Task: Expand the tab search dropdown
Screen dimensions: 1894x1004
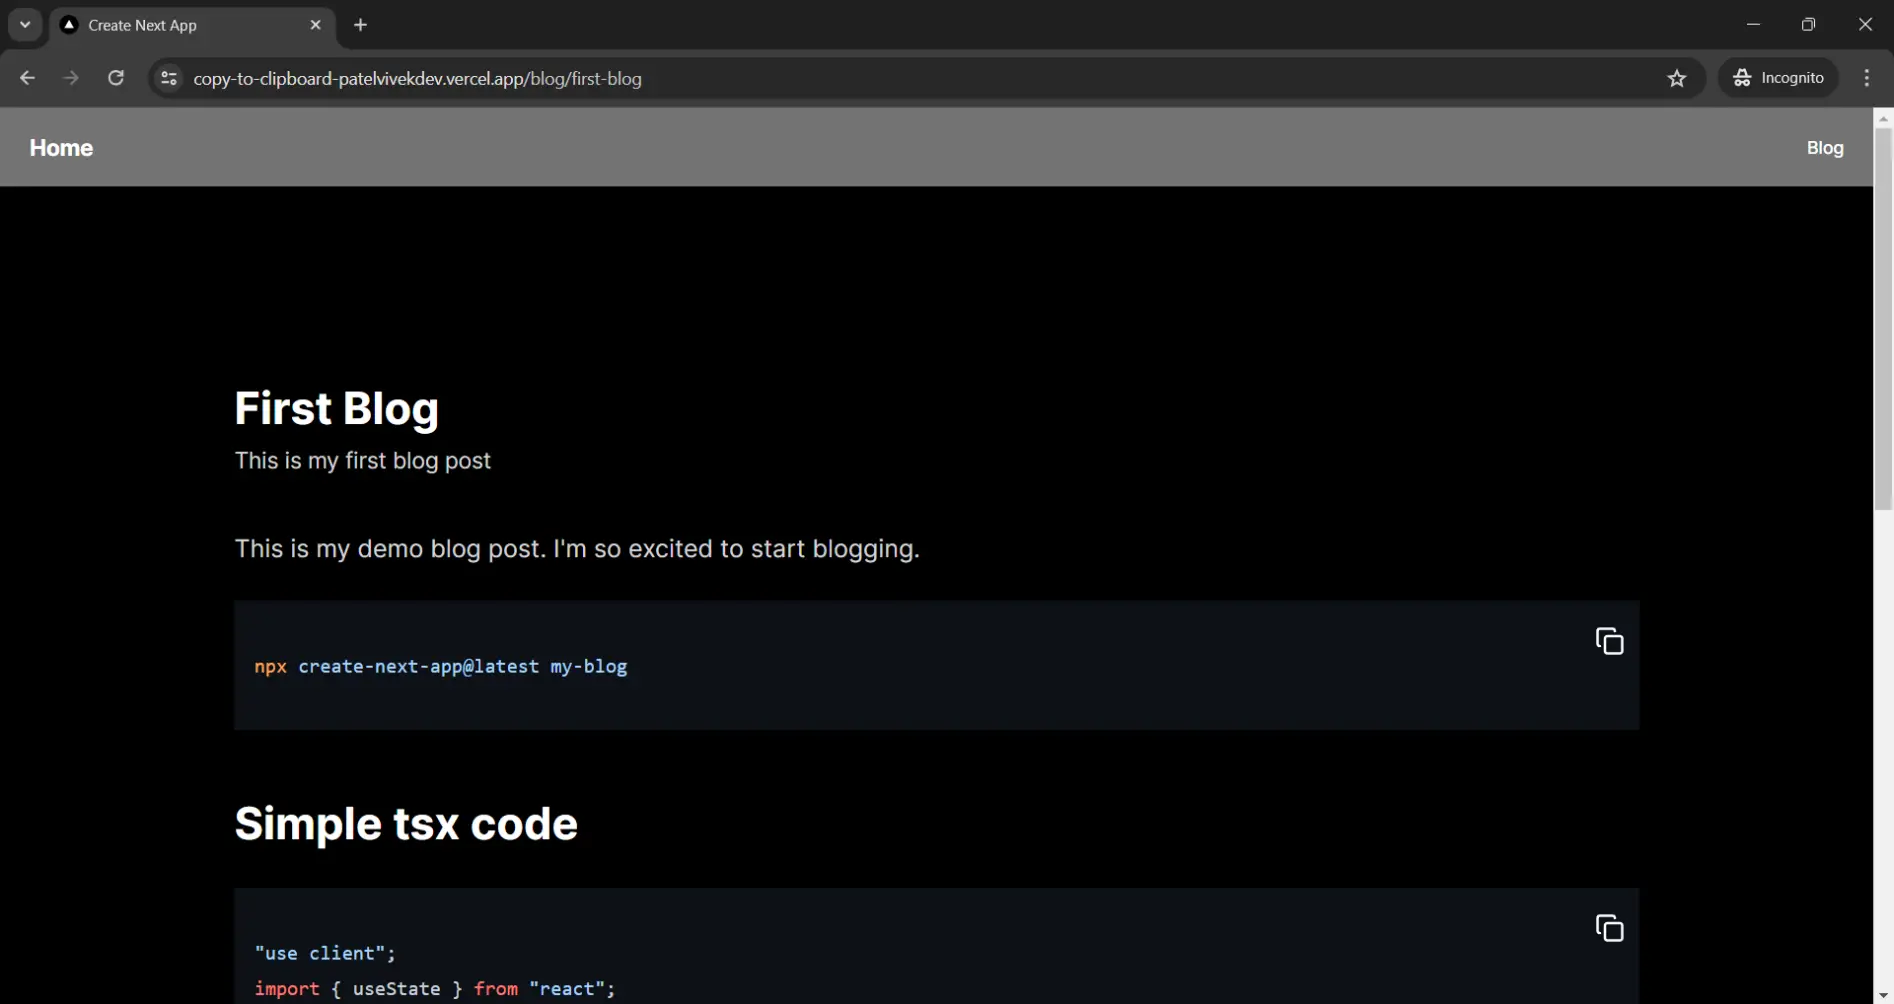Action: click(25, 25)
